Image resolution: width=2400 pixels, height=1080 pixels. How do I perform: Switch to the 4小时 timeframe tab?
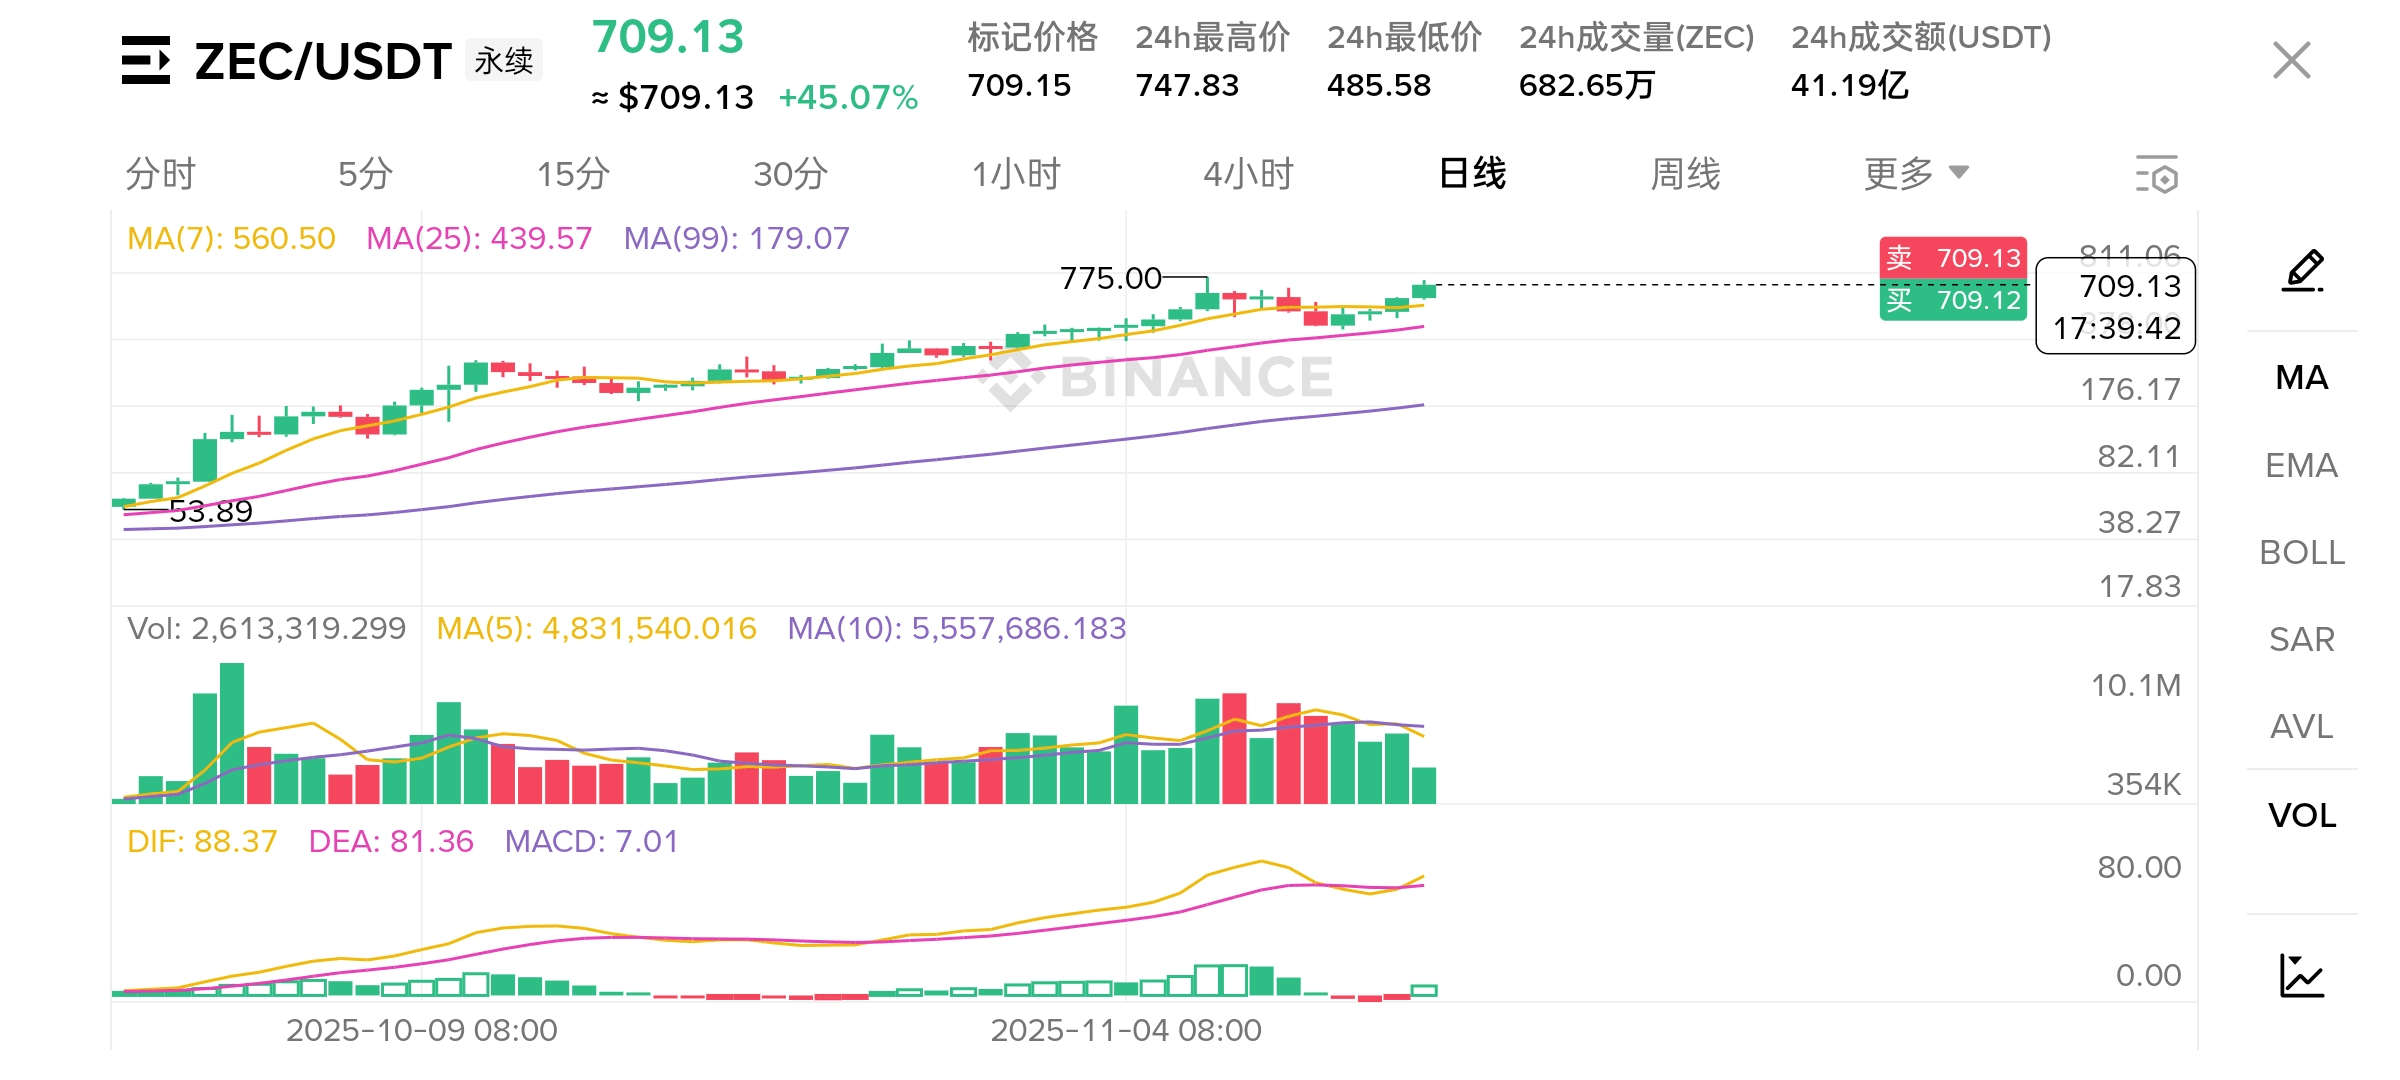(1247, 174)
